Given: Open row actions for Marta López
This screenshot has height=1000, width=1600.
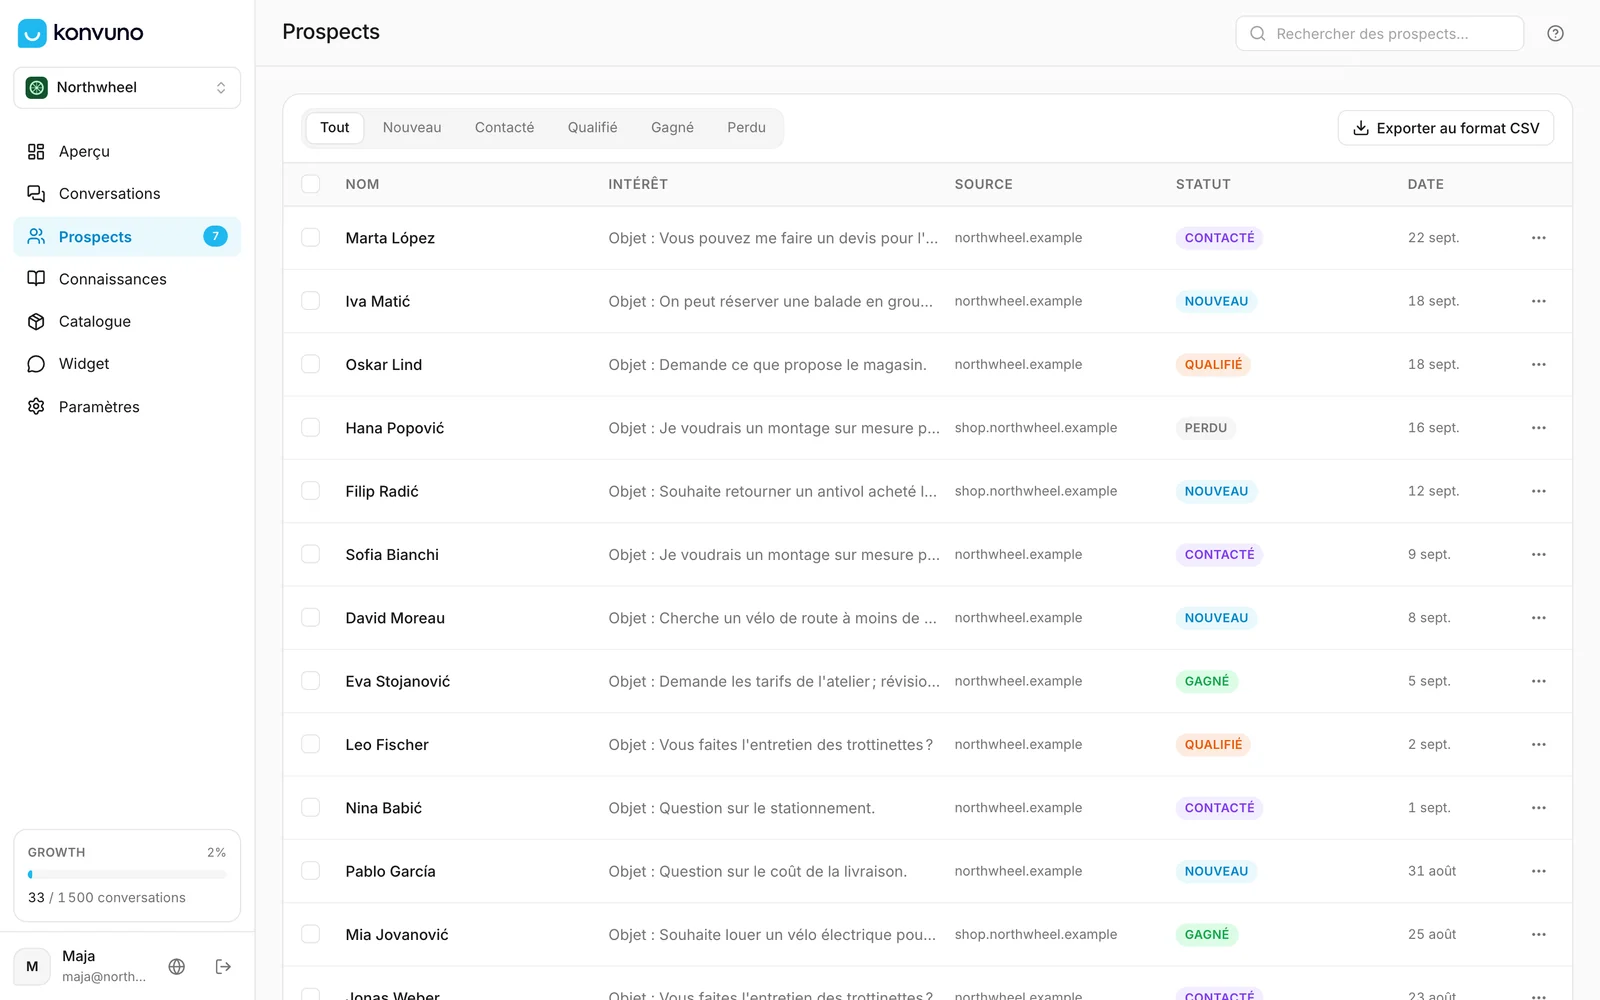Looking at the screenshot, I should [1538, 238].
